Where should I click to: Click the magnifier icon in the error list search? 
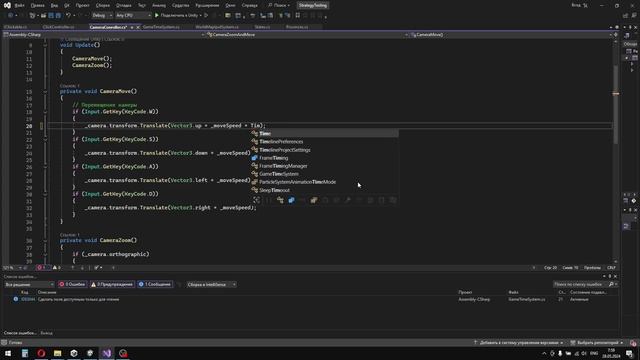tap(611, 284)
